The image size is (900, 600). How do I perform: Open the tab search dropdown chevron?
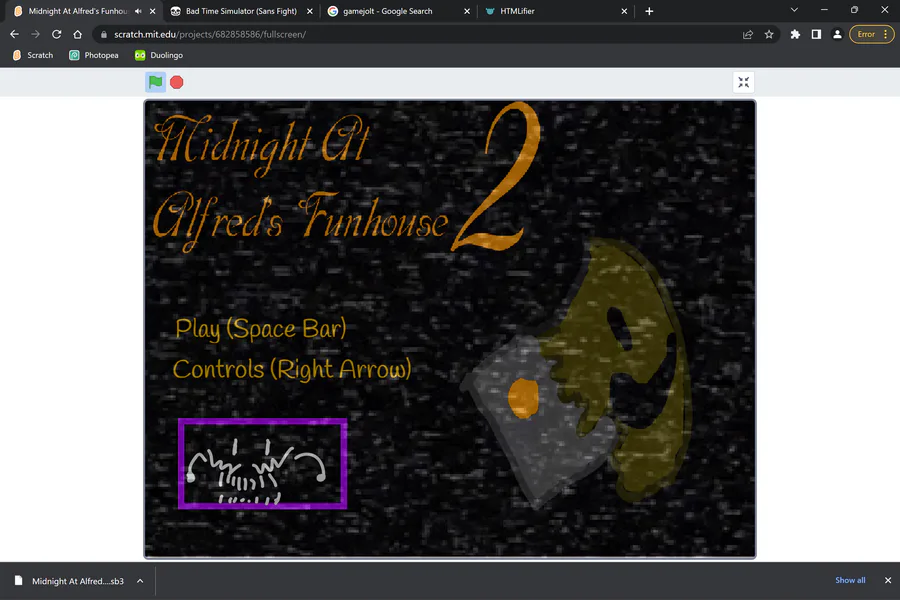(x=794, y=10)
